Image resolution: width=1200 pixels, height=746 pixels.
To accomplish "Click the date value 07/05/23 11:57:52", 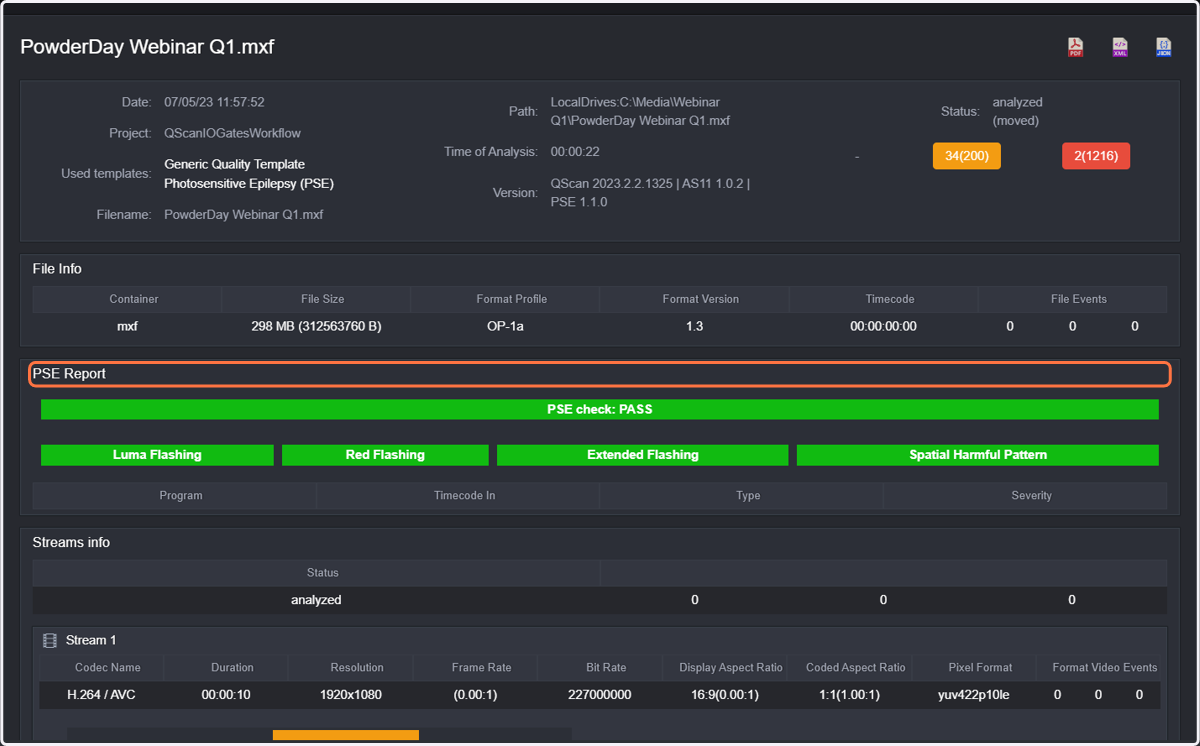I will (214, 102).
